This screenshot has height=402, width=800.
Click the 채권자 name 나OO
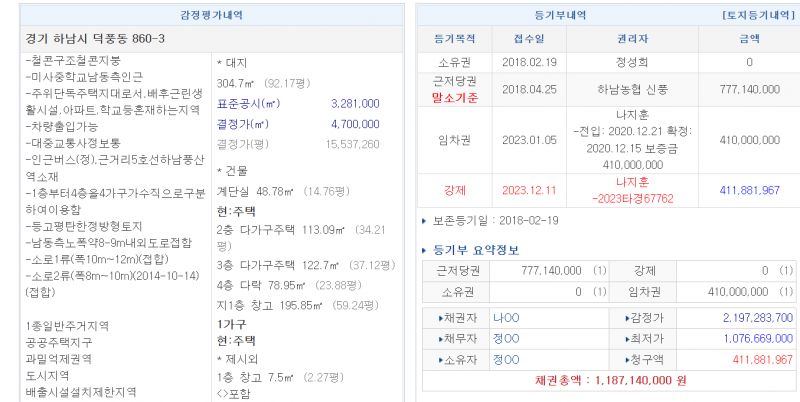505,317
